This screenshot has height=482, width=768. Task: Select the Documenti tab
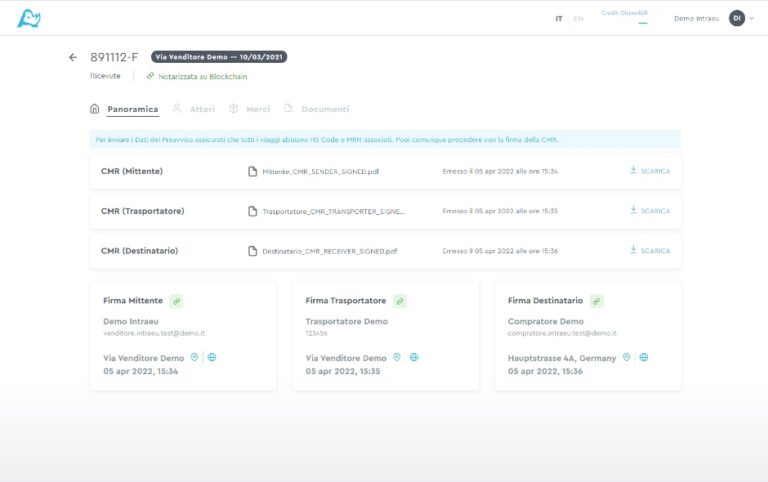tap(317, 108)
